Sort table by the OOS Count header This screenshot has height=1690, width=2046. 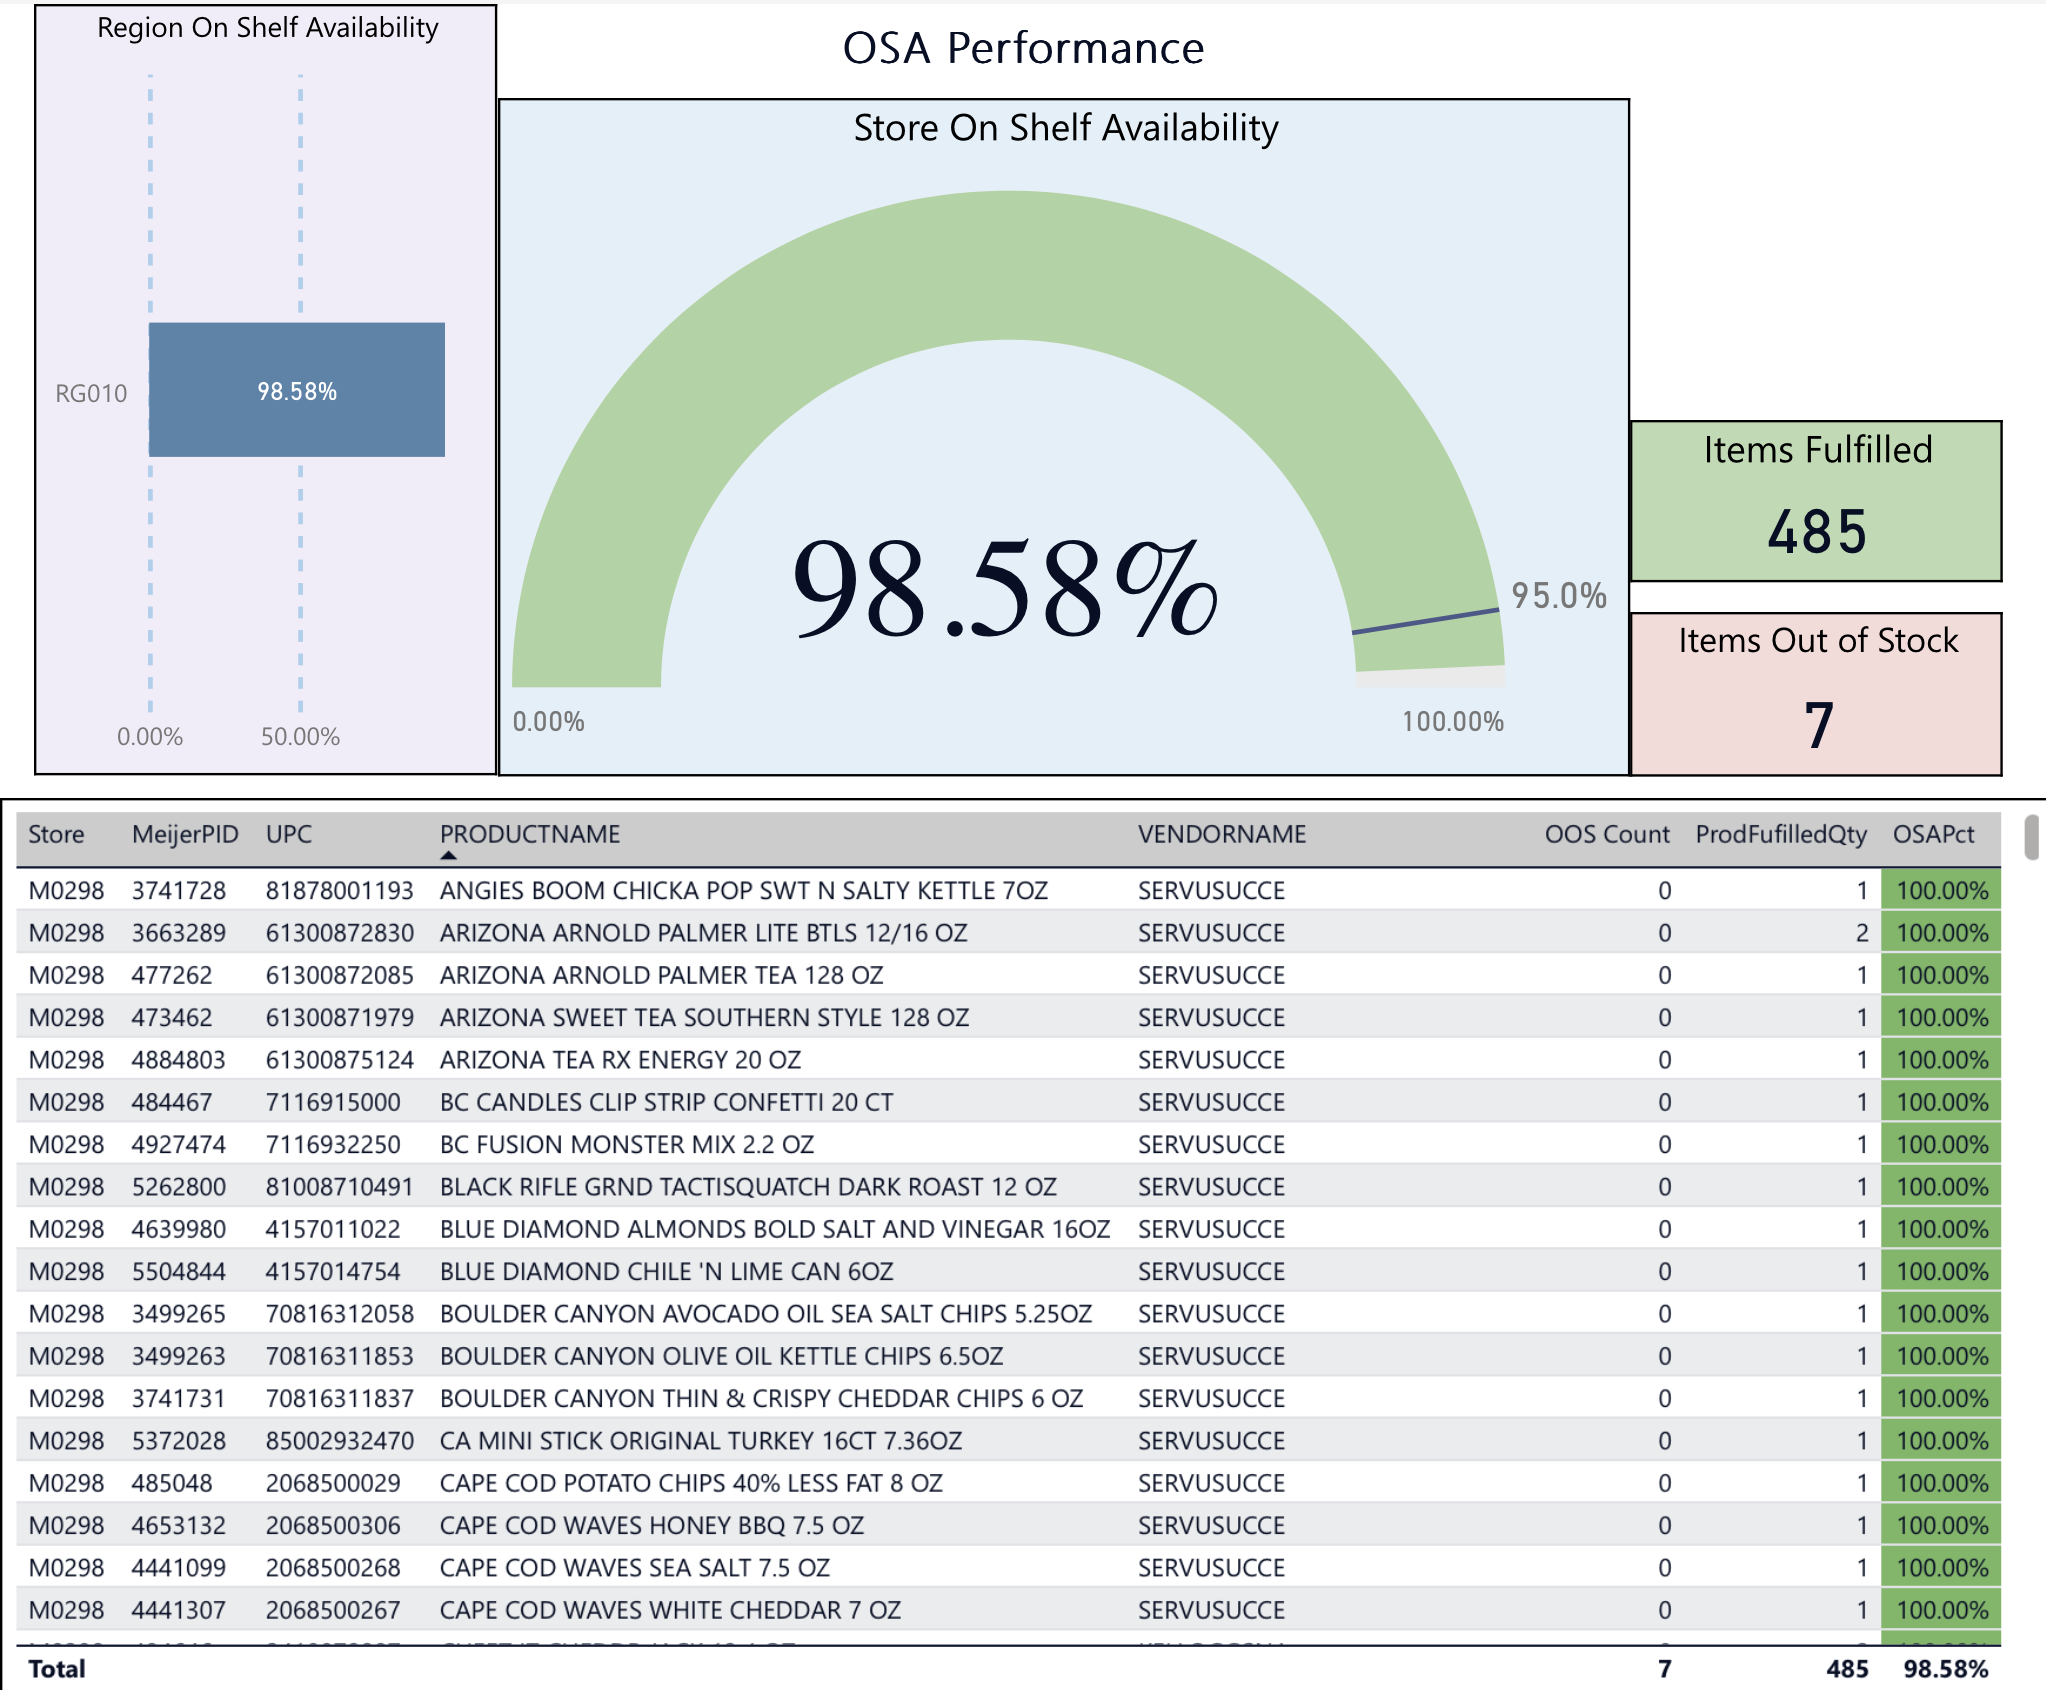[1606, 834]
